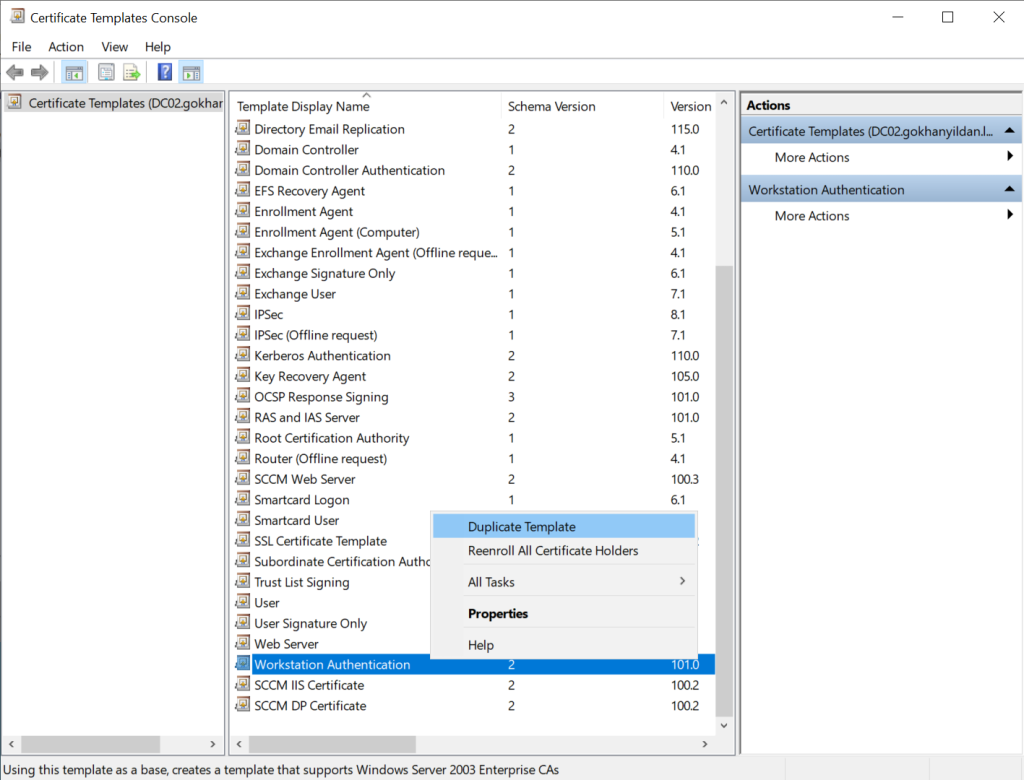Viewport: 1024px width, 780px height.
Task: Click the Certificate Templates Console title icon
Action: pos(18,16)
